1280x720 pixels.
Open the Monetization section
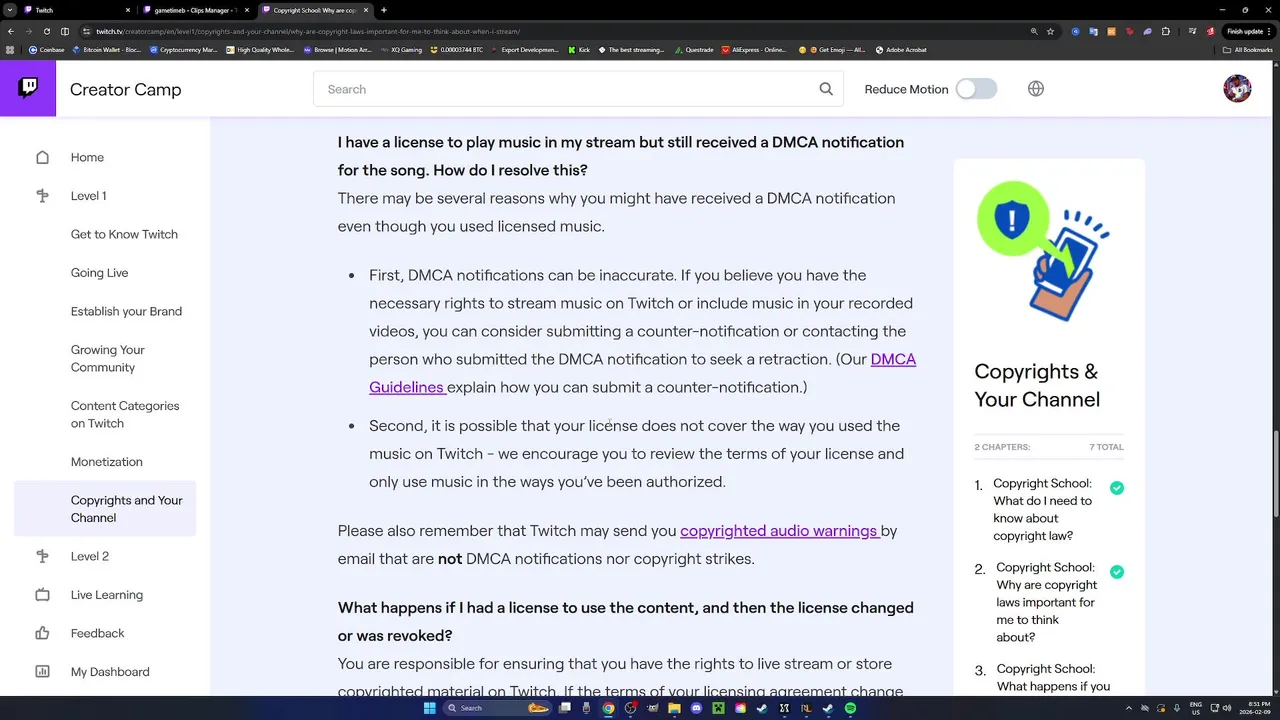tap(107, 462)
